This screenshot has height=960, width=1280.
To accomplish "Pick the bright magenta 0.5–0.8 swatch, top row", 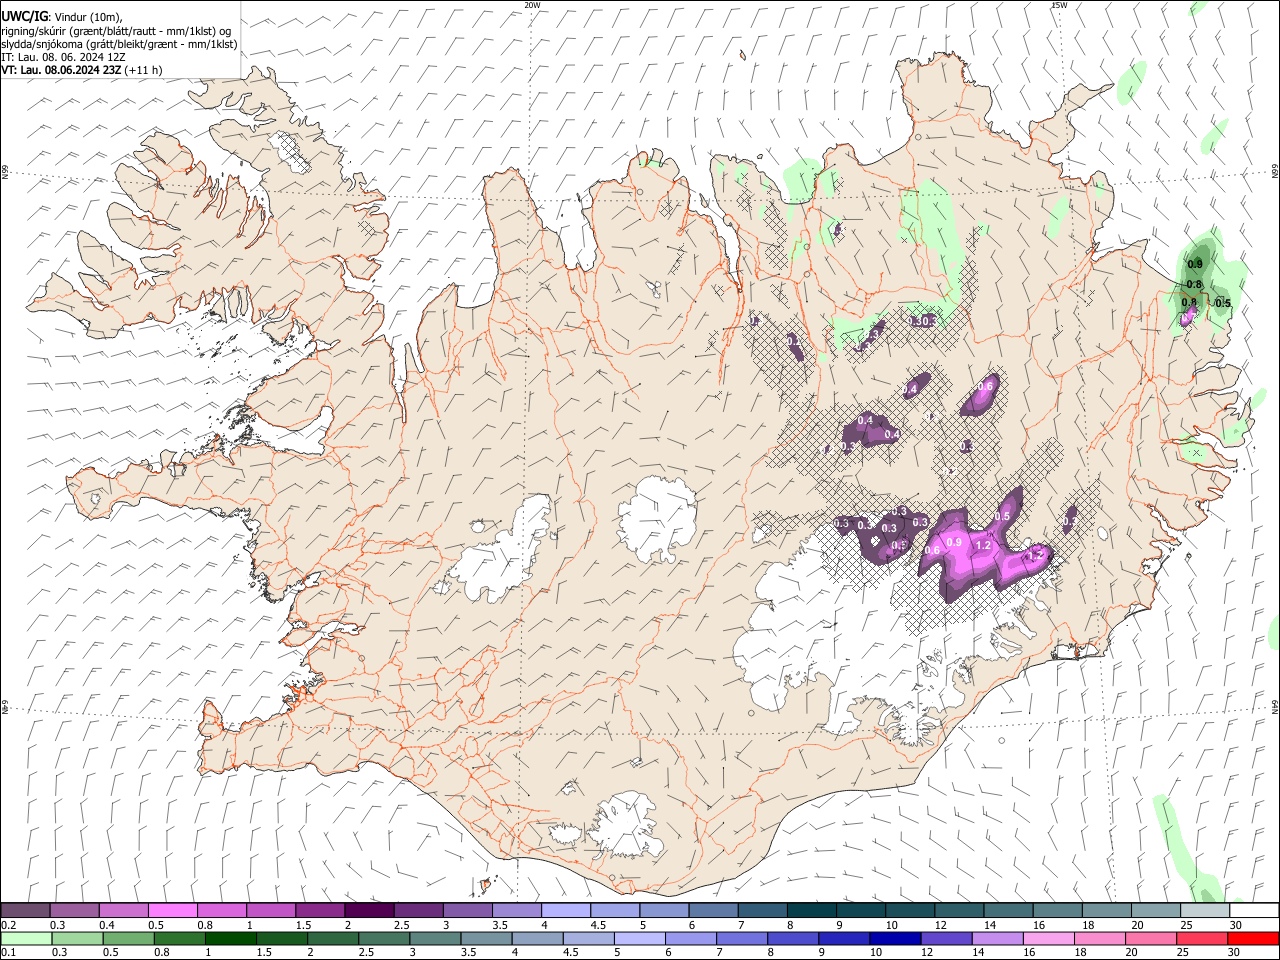I will coord(172,911).
